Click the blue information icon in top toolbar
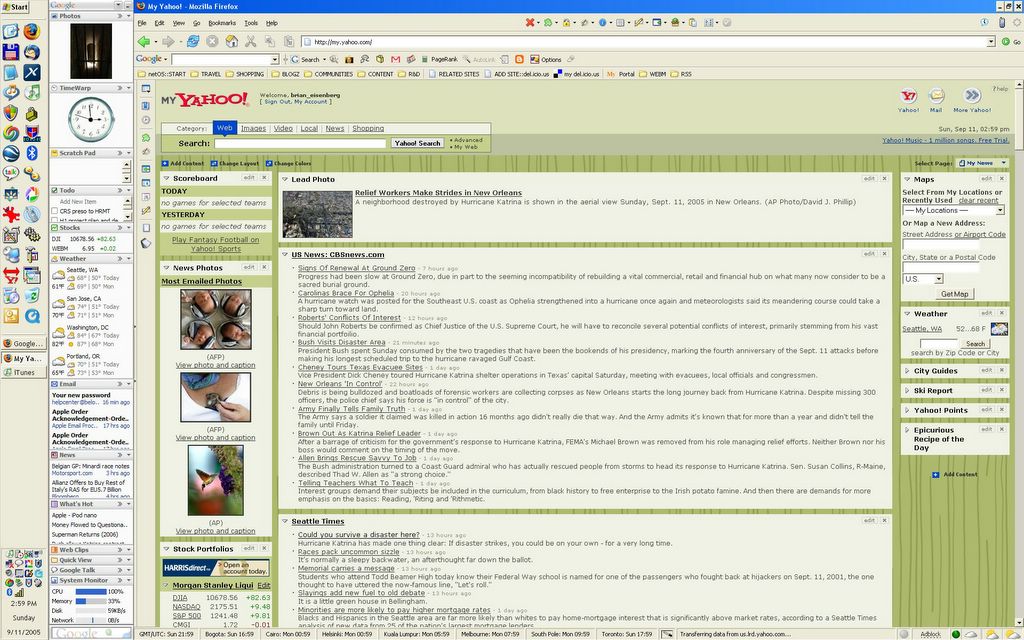Screen dimensions: 1024x640 (602, 23)
